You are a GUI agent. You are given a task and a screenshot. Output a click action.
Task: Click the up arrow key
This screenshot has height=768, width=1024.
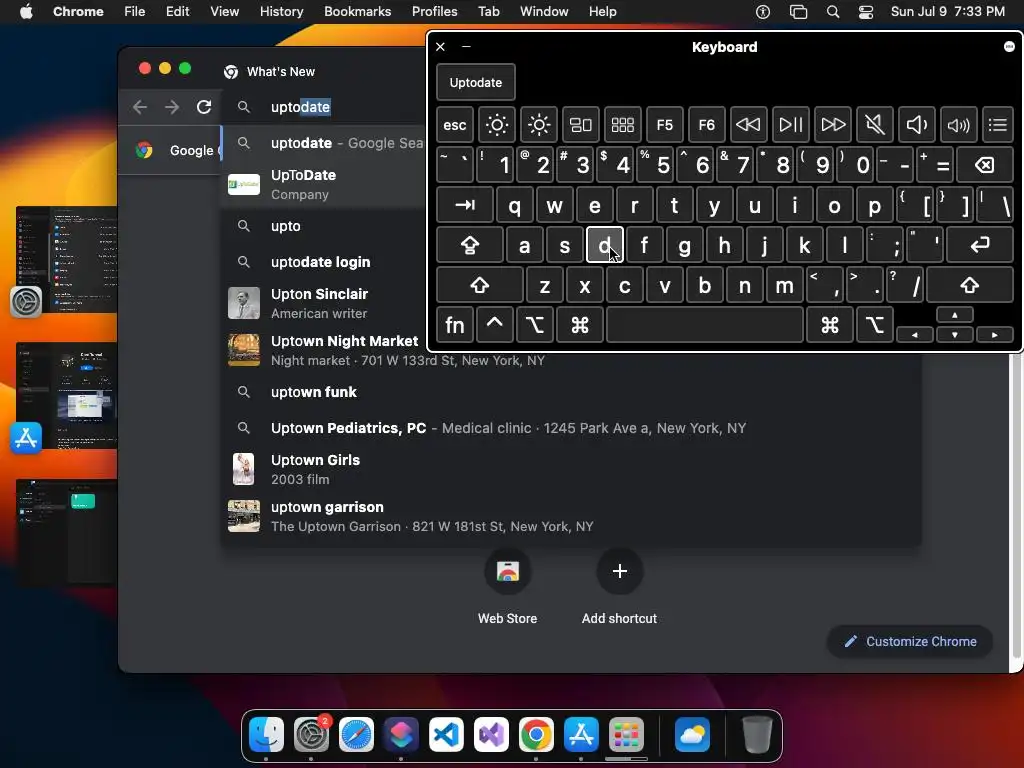point(955,315)
